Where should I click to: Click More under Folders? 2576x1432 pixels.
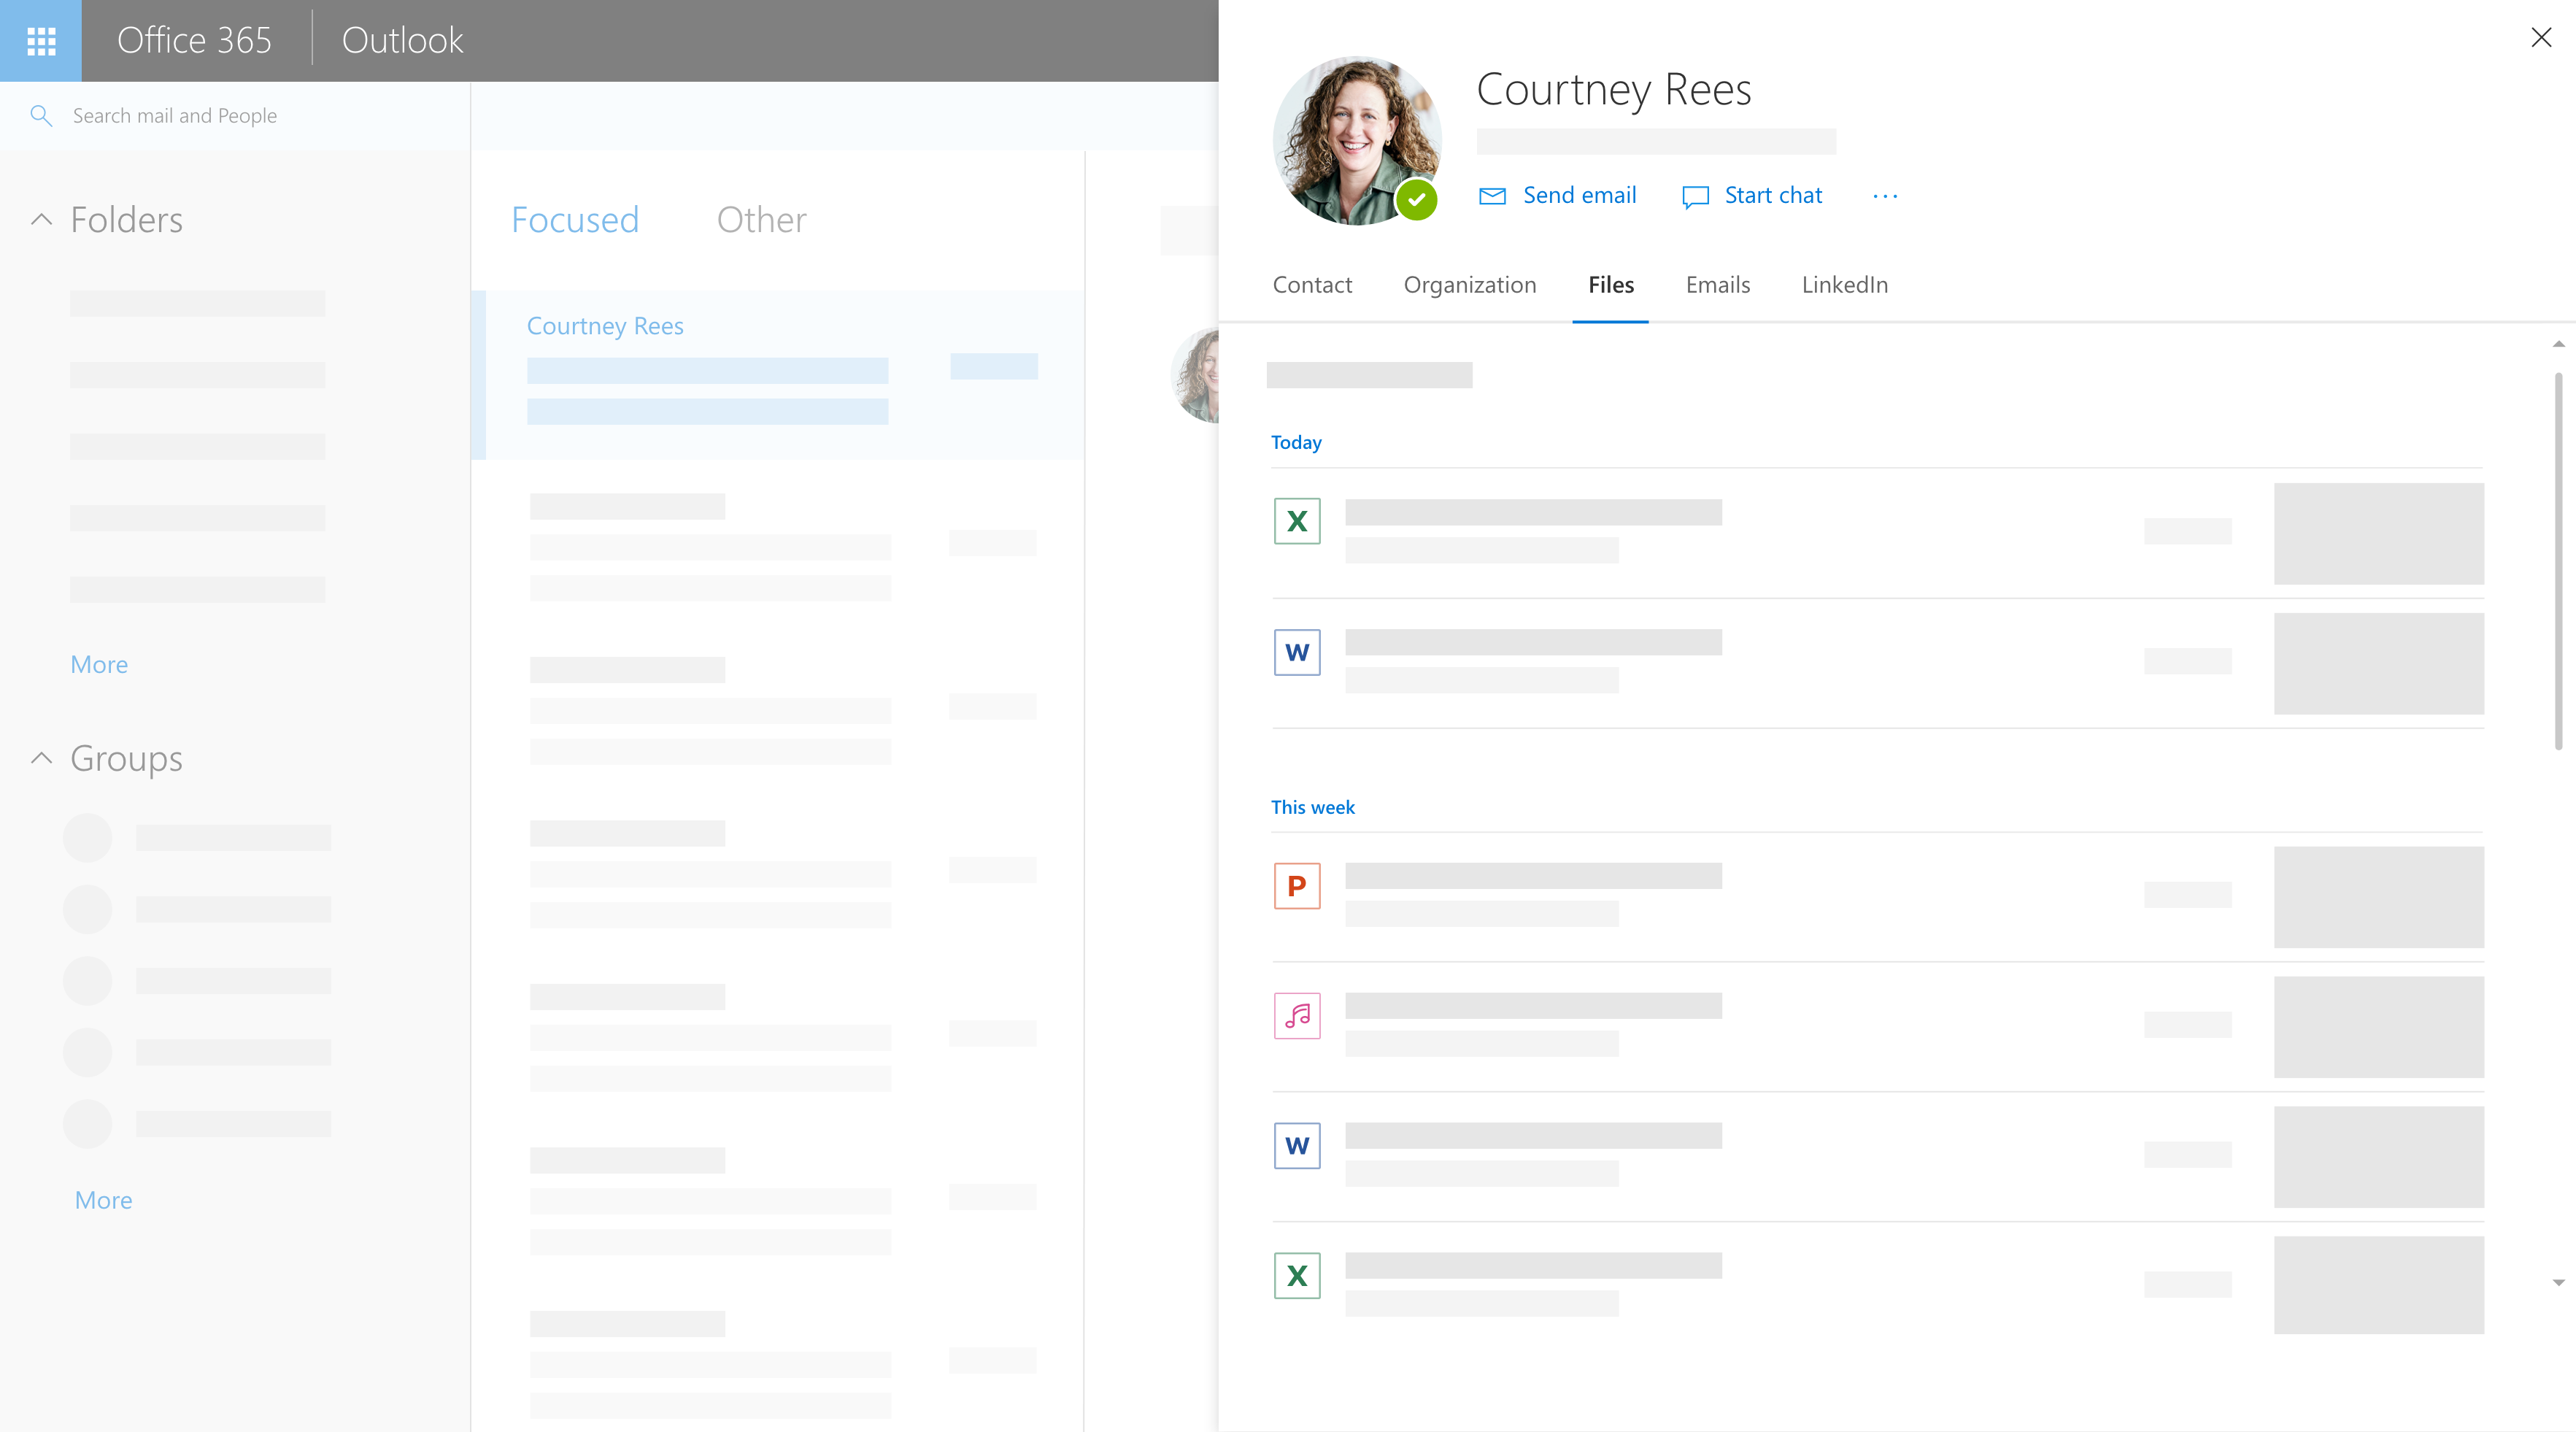click(x=99, y=664)
